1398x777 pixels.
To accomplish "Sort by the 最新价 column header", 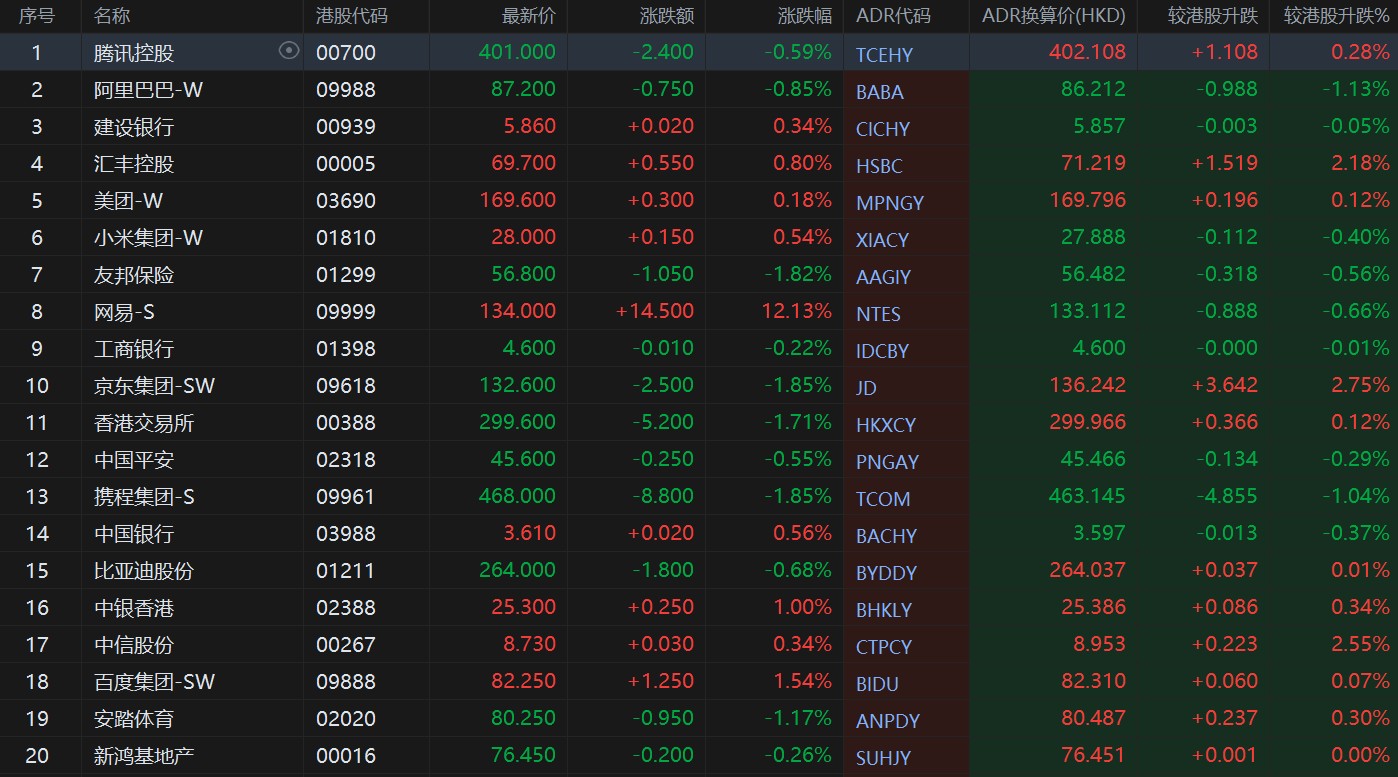I will coord(528,15).
